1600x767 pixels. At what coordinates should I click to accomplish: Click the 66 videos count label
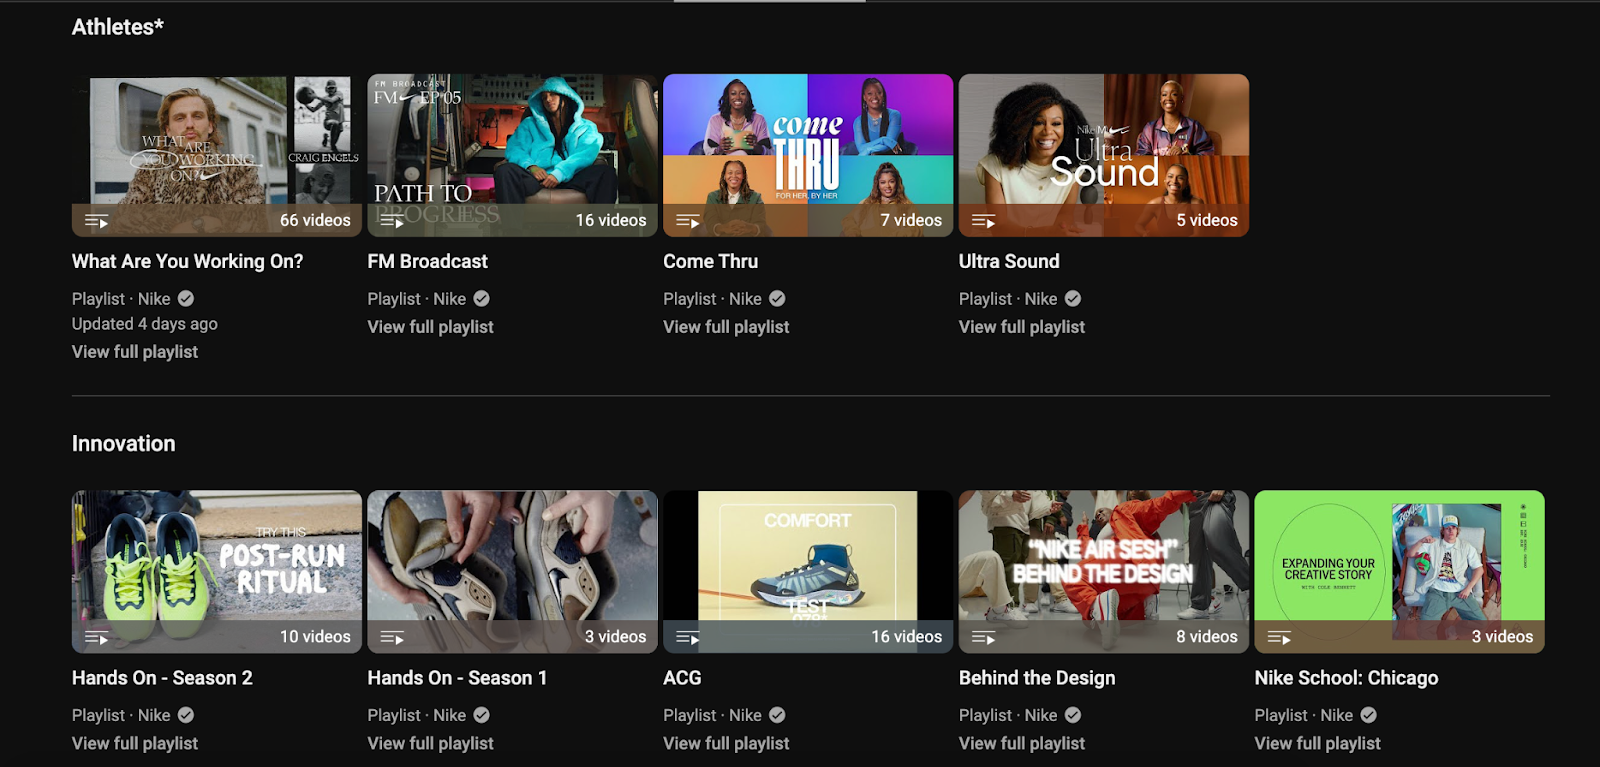315,220
